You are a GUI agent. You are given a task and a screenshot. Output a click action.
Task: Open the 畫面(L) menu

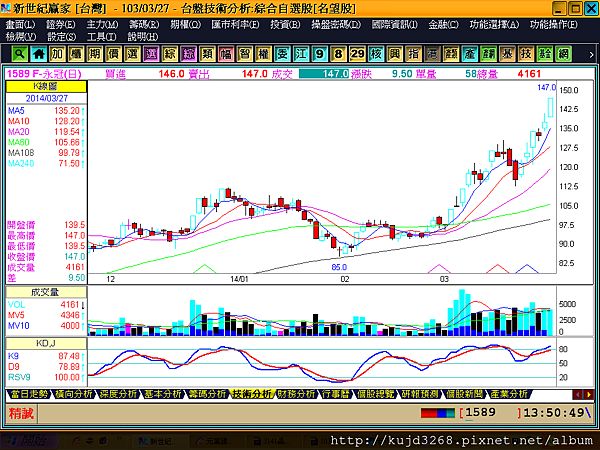pos(20,24)
